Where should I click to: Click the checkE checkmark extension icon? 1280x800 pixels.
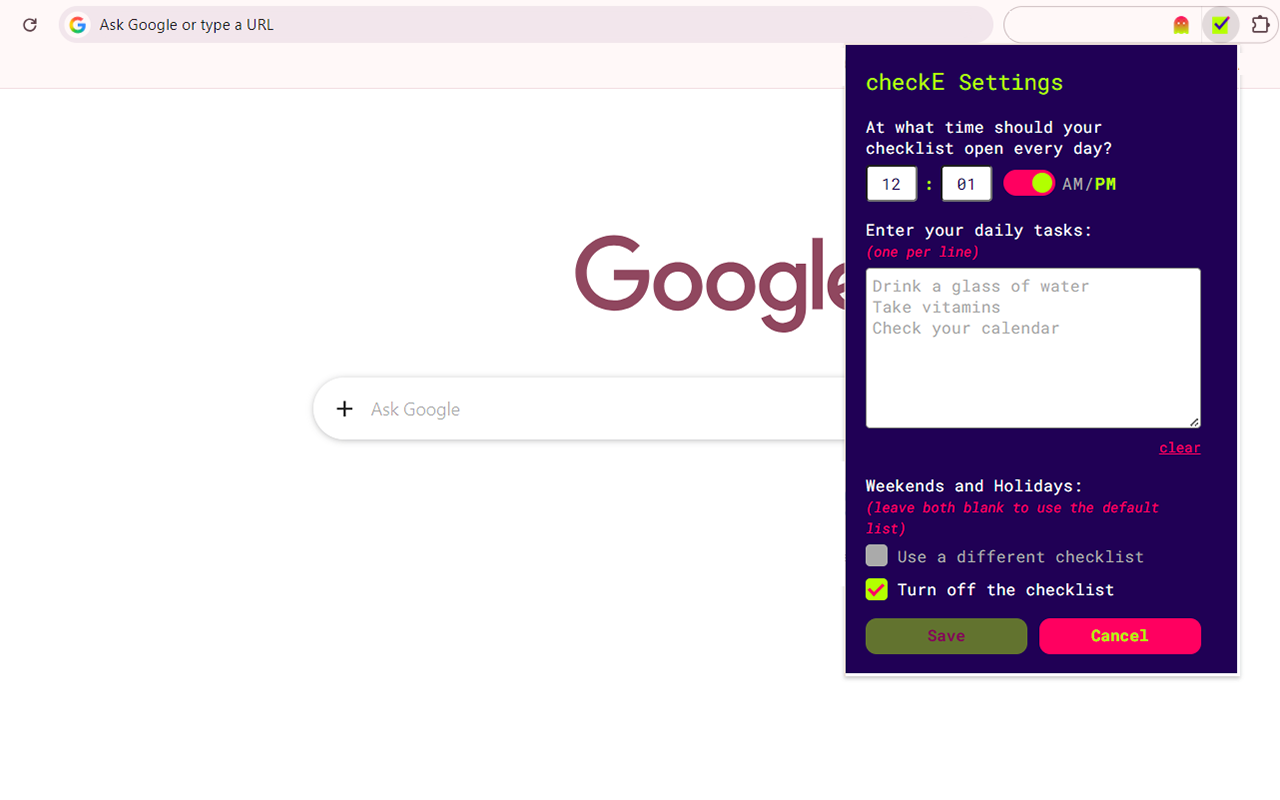pos(1220,25)
